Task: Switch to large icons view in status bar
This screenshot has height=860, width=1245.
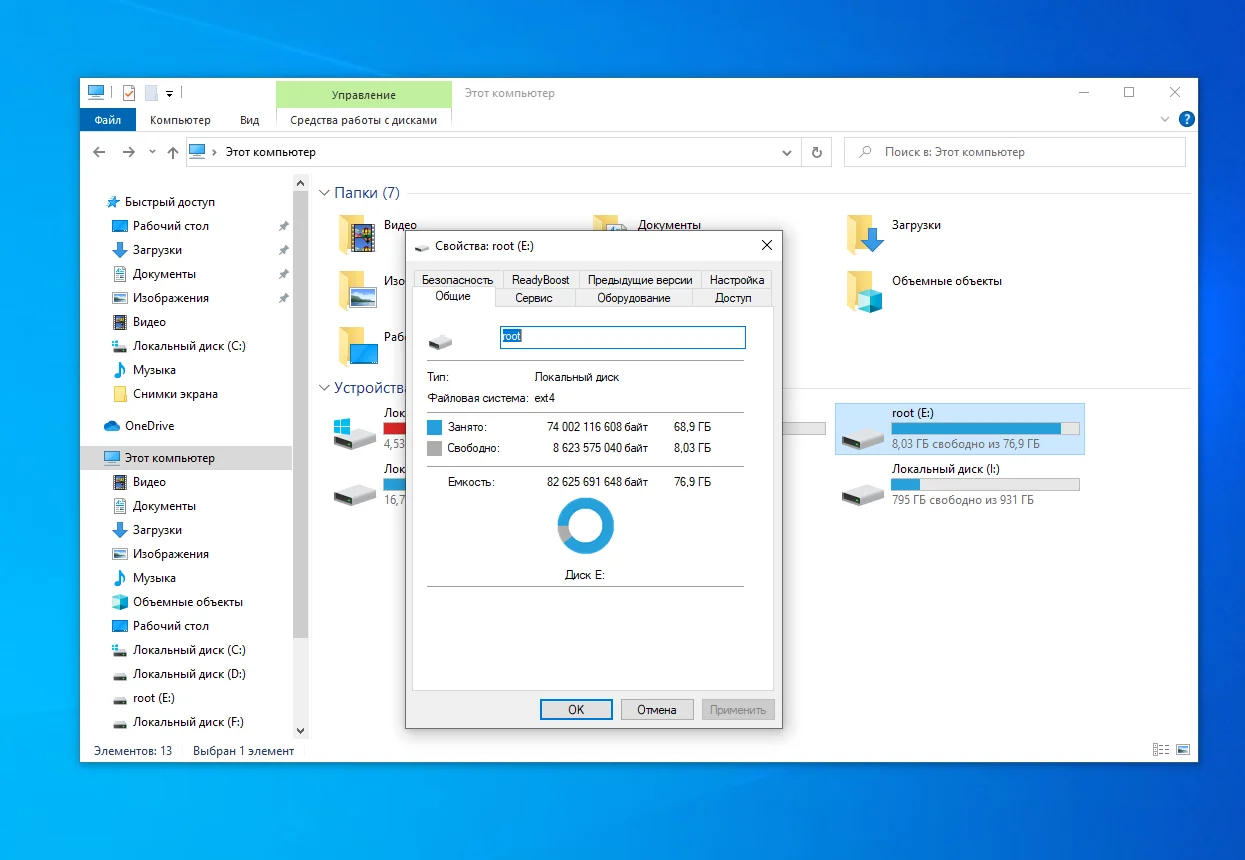Action: coord(1183,749)
